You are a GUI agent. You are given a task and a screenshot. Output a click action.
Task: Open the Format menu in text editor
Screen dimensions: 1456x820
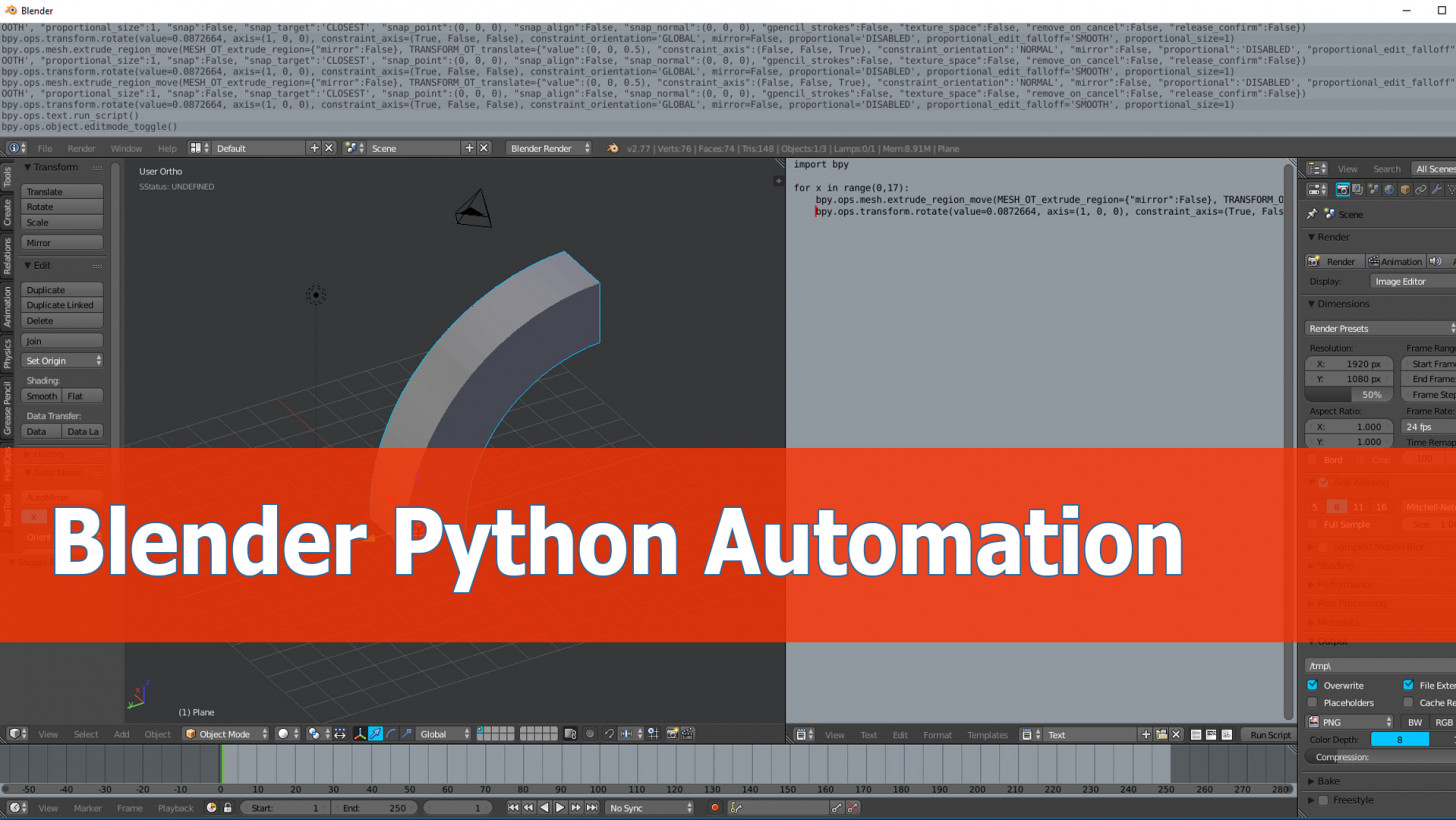(937, 735)
